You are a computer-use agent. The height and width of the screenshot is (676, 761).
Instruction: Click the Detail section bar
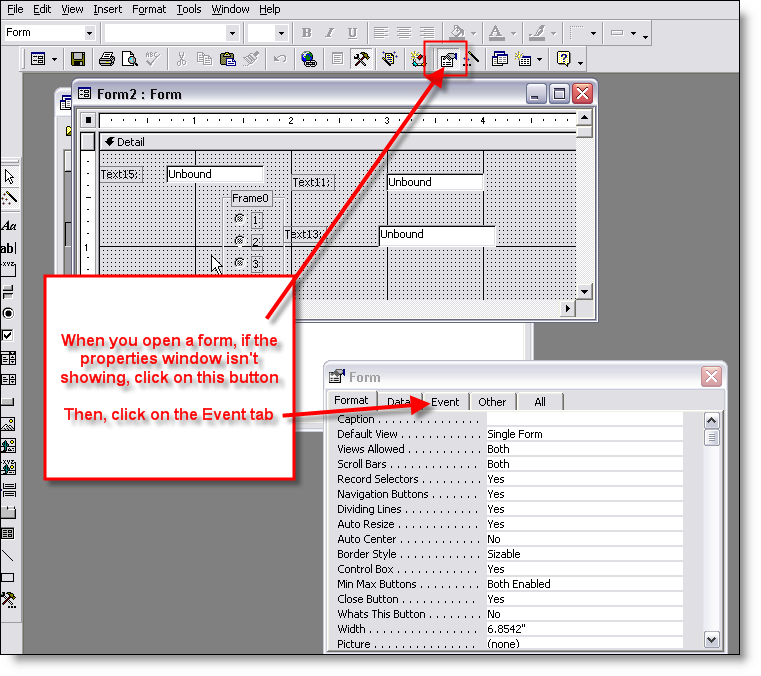tap(338, 142)
